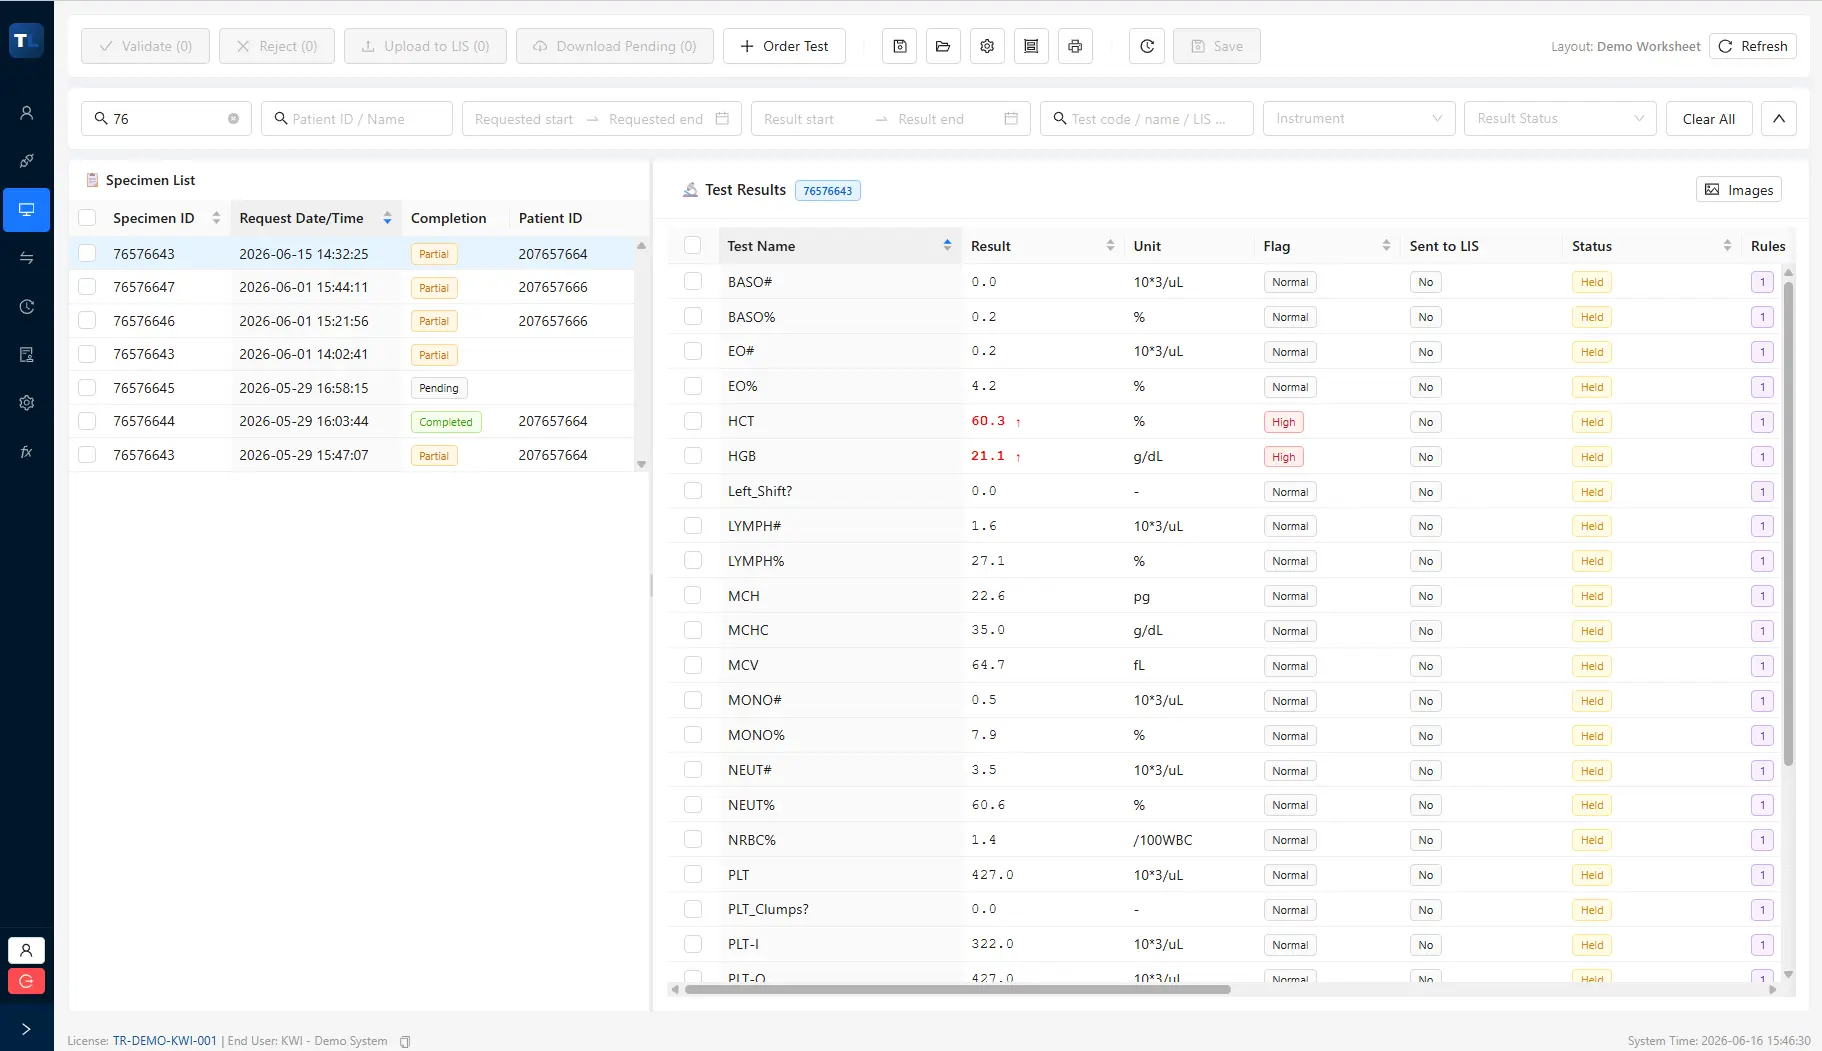Click the Rules badge for BASO# row
This screenshot has width=1822, height=1051.
click(1762, 282)
